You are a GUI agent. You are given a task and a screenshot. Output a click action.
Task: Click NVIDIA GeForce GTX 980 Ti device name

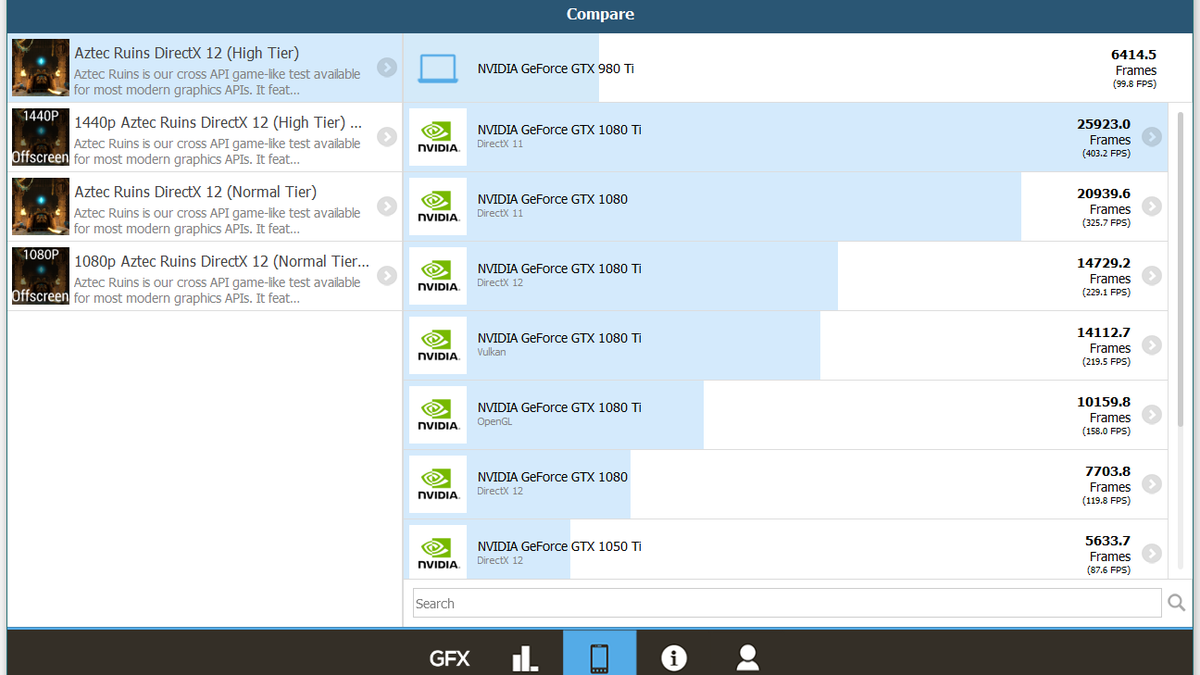click(556, 69)
